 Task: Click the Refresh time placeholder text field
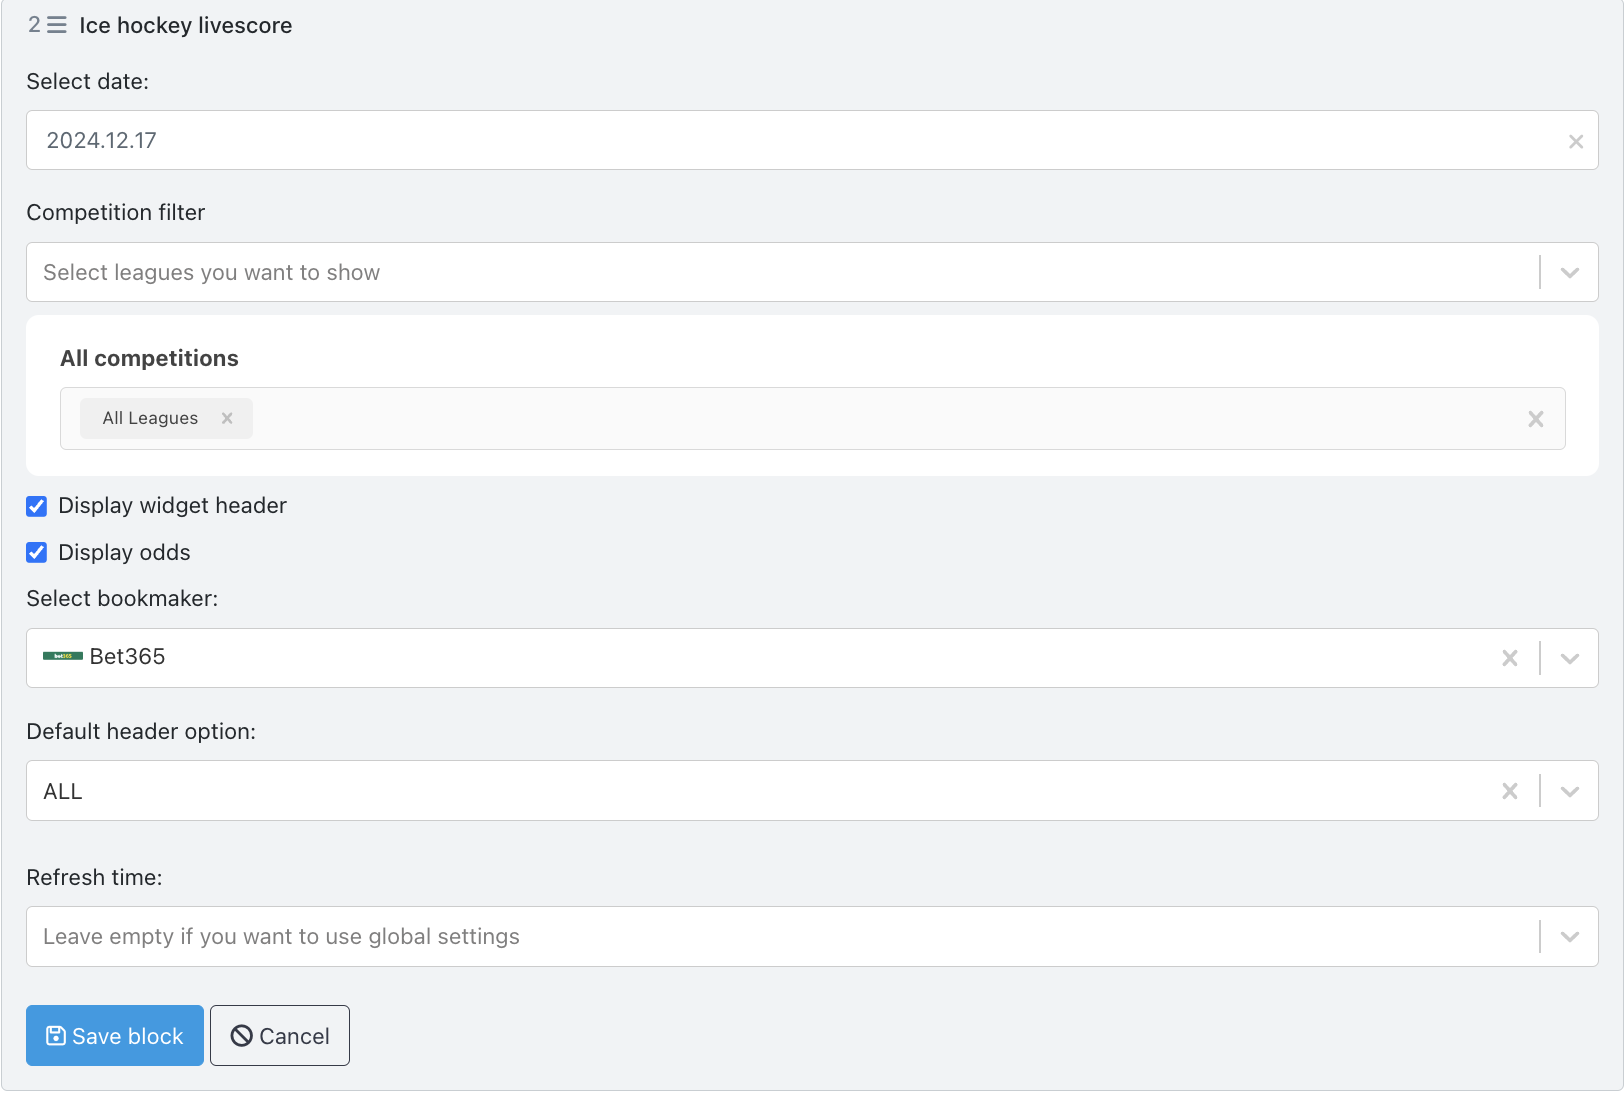coord(780,937)
